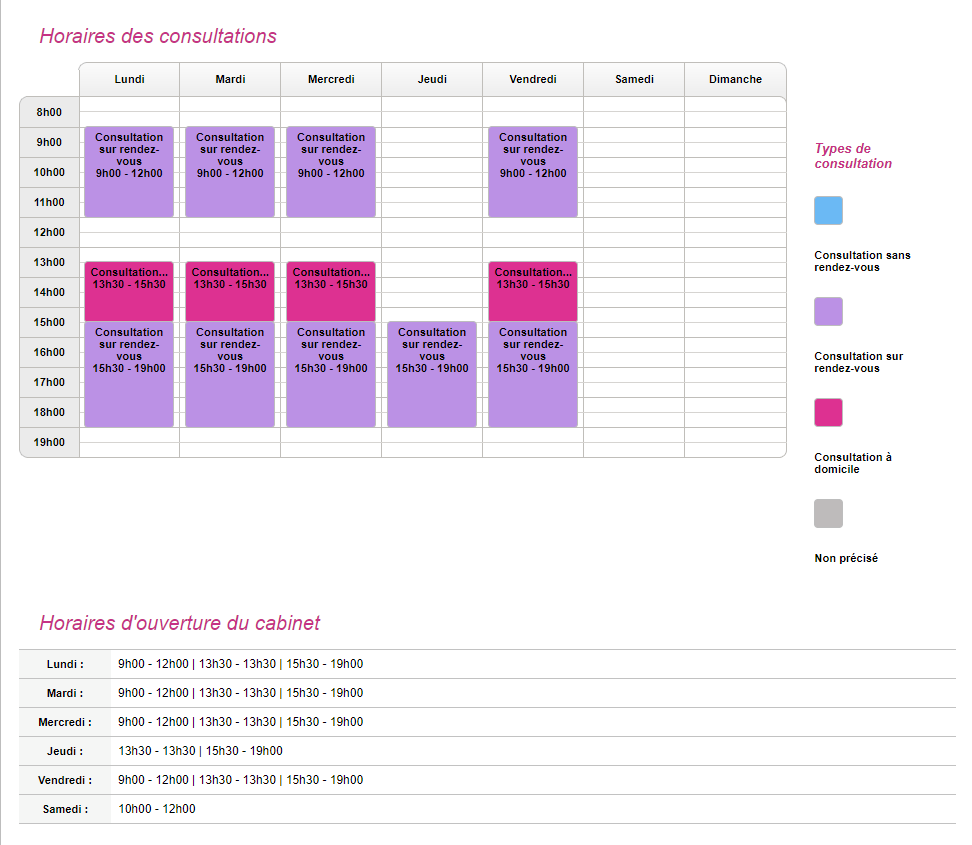Click the 14h00 time row label
The height and width of the screenshot is (845, 972).
[50, 292]
